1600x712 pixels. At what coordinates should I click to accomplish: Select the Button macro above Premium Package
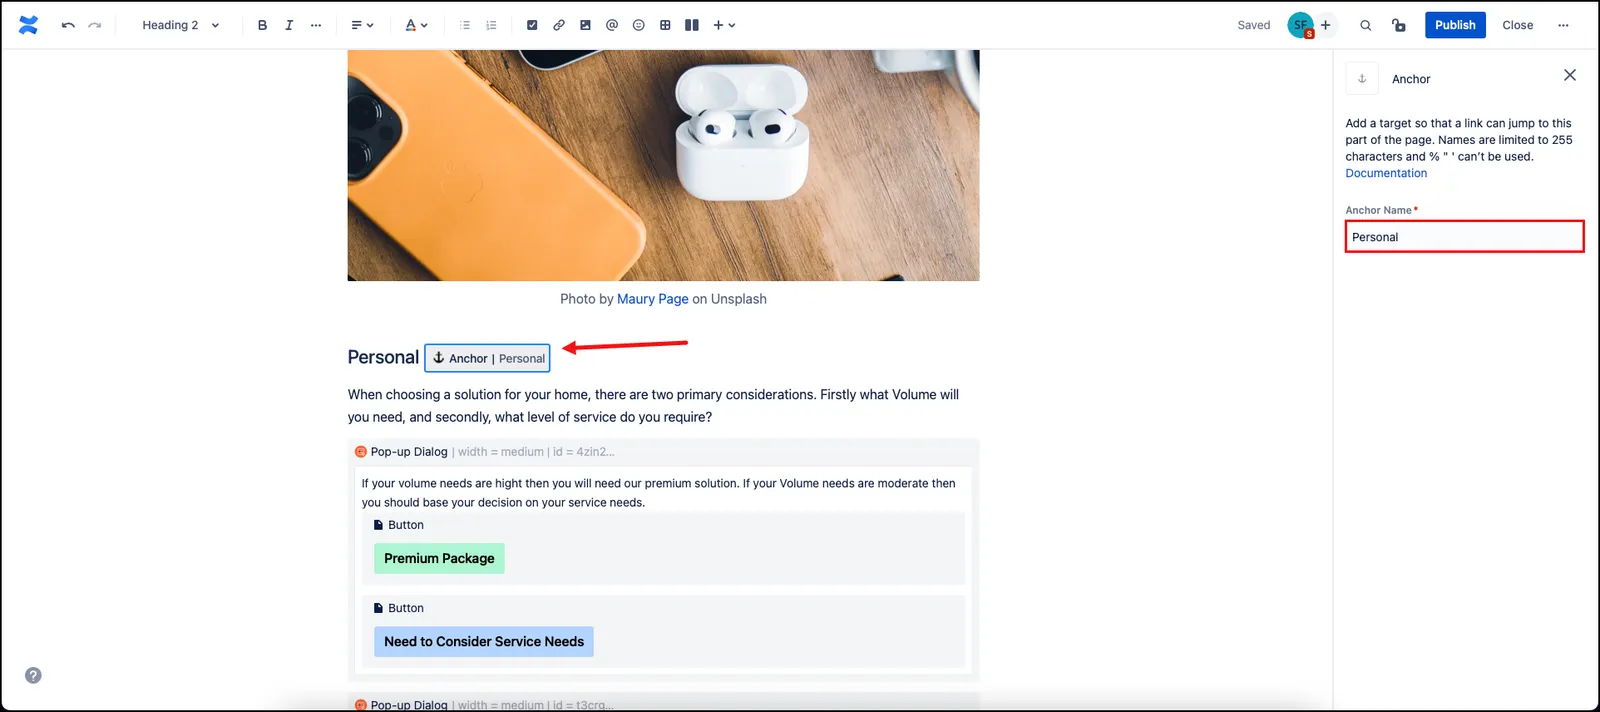[399, 525]
